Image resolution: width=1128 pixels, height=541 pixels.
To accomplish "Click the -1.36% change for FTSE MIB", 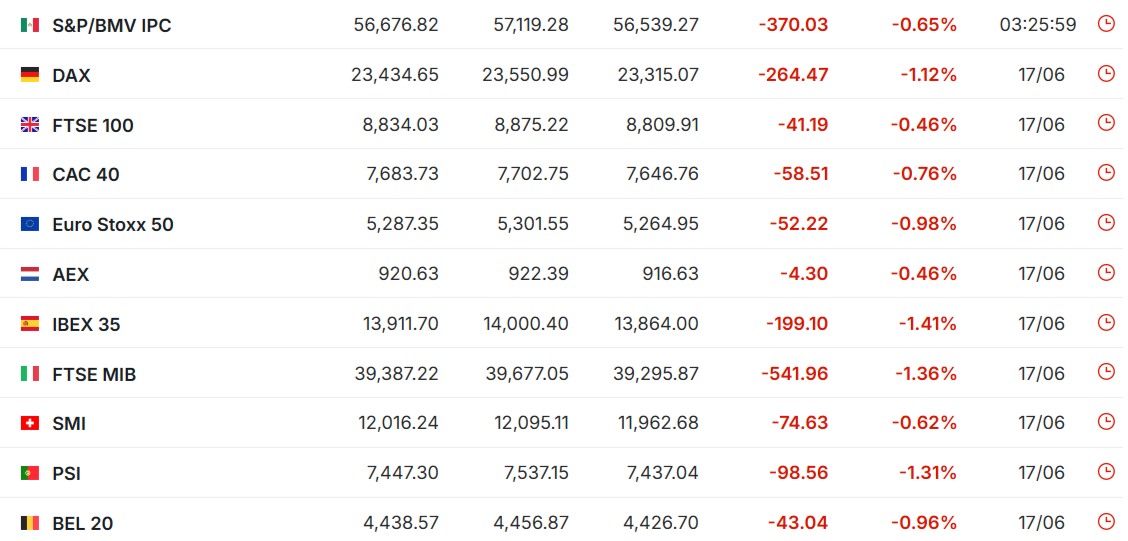I will [x=926, y=374].
